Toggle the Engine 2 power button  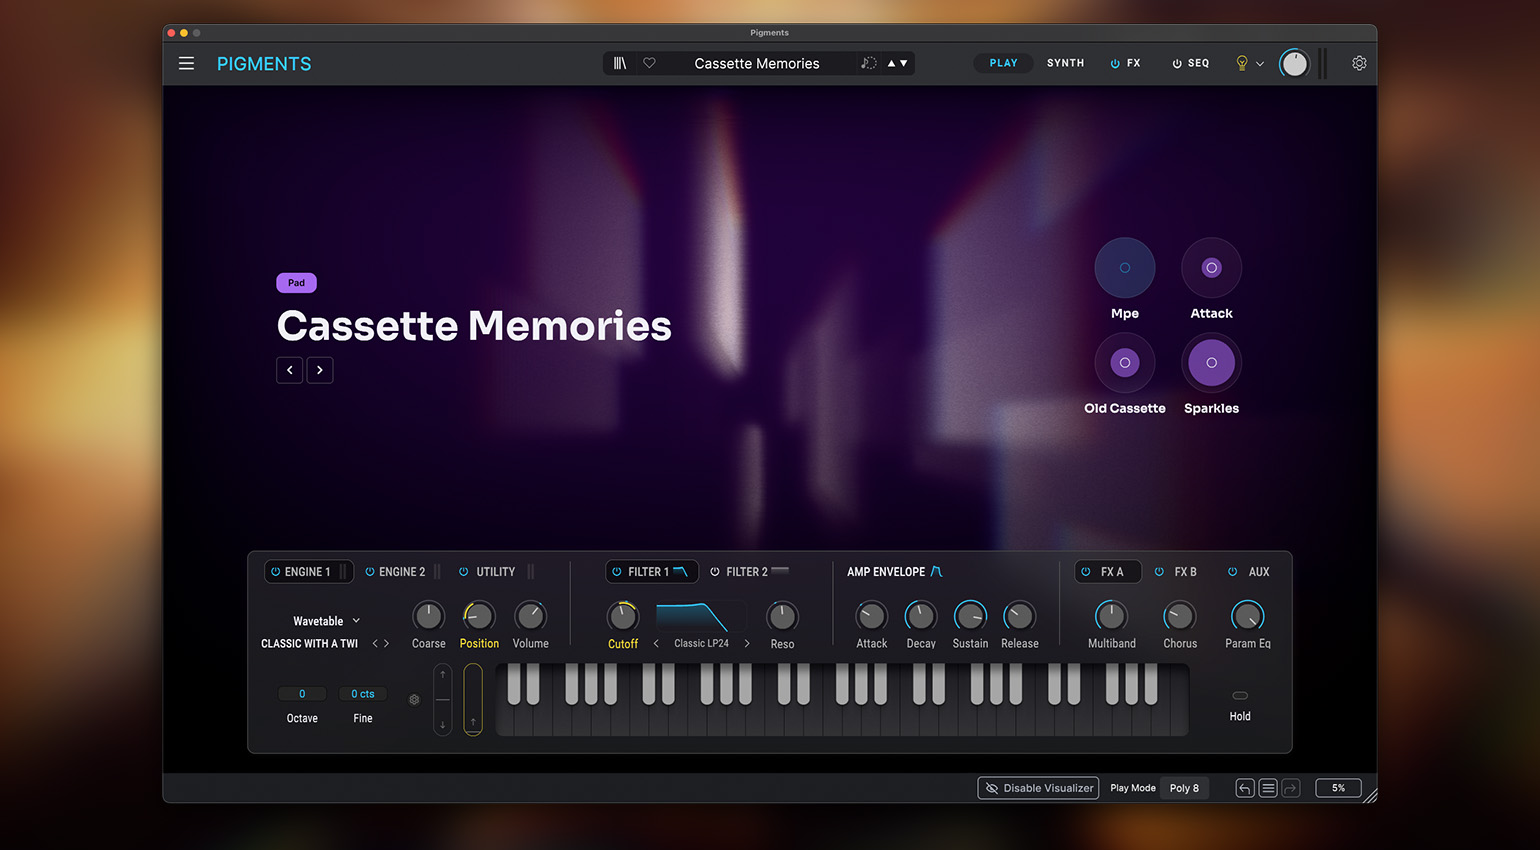370,572
